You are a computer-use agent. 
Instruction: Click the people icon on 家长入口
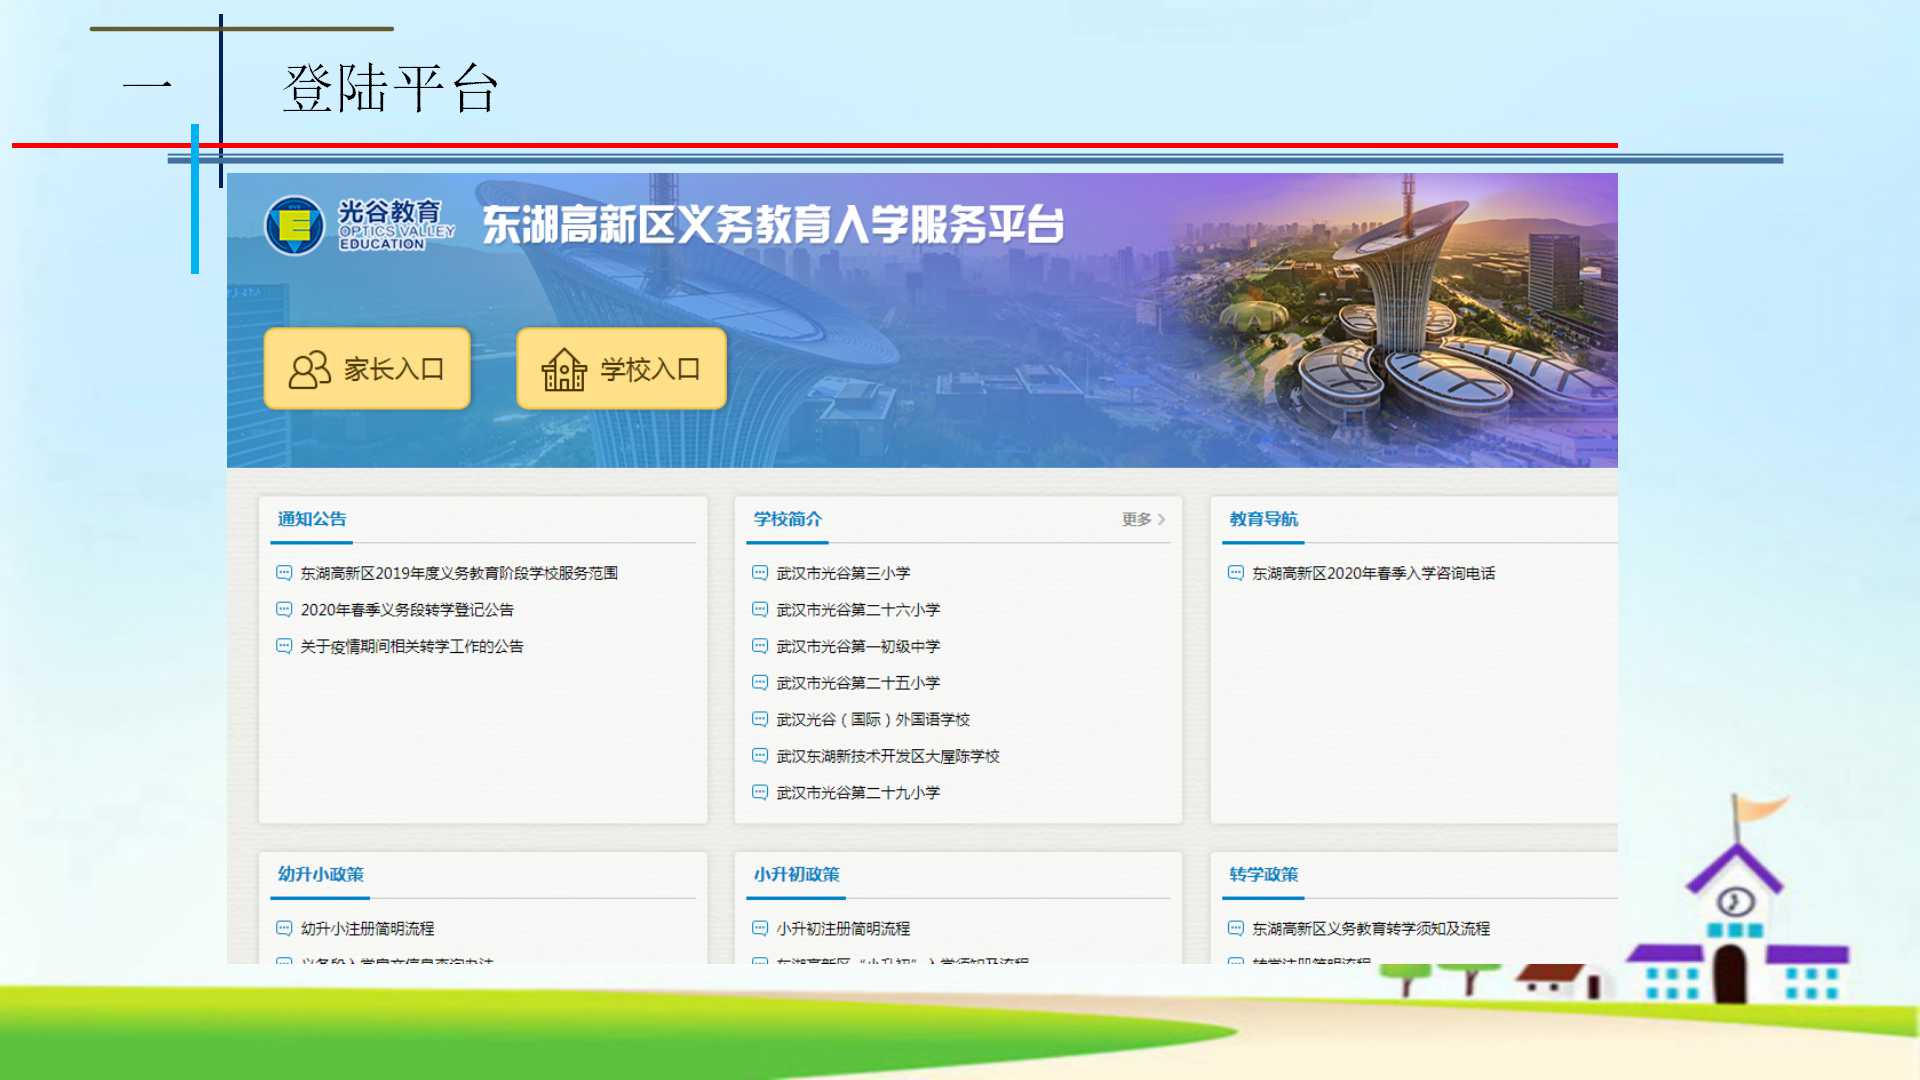(309, 370)
